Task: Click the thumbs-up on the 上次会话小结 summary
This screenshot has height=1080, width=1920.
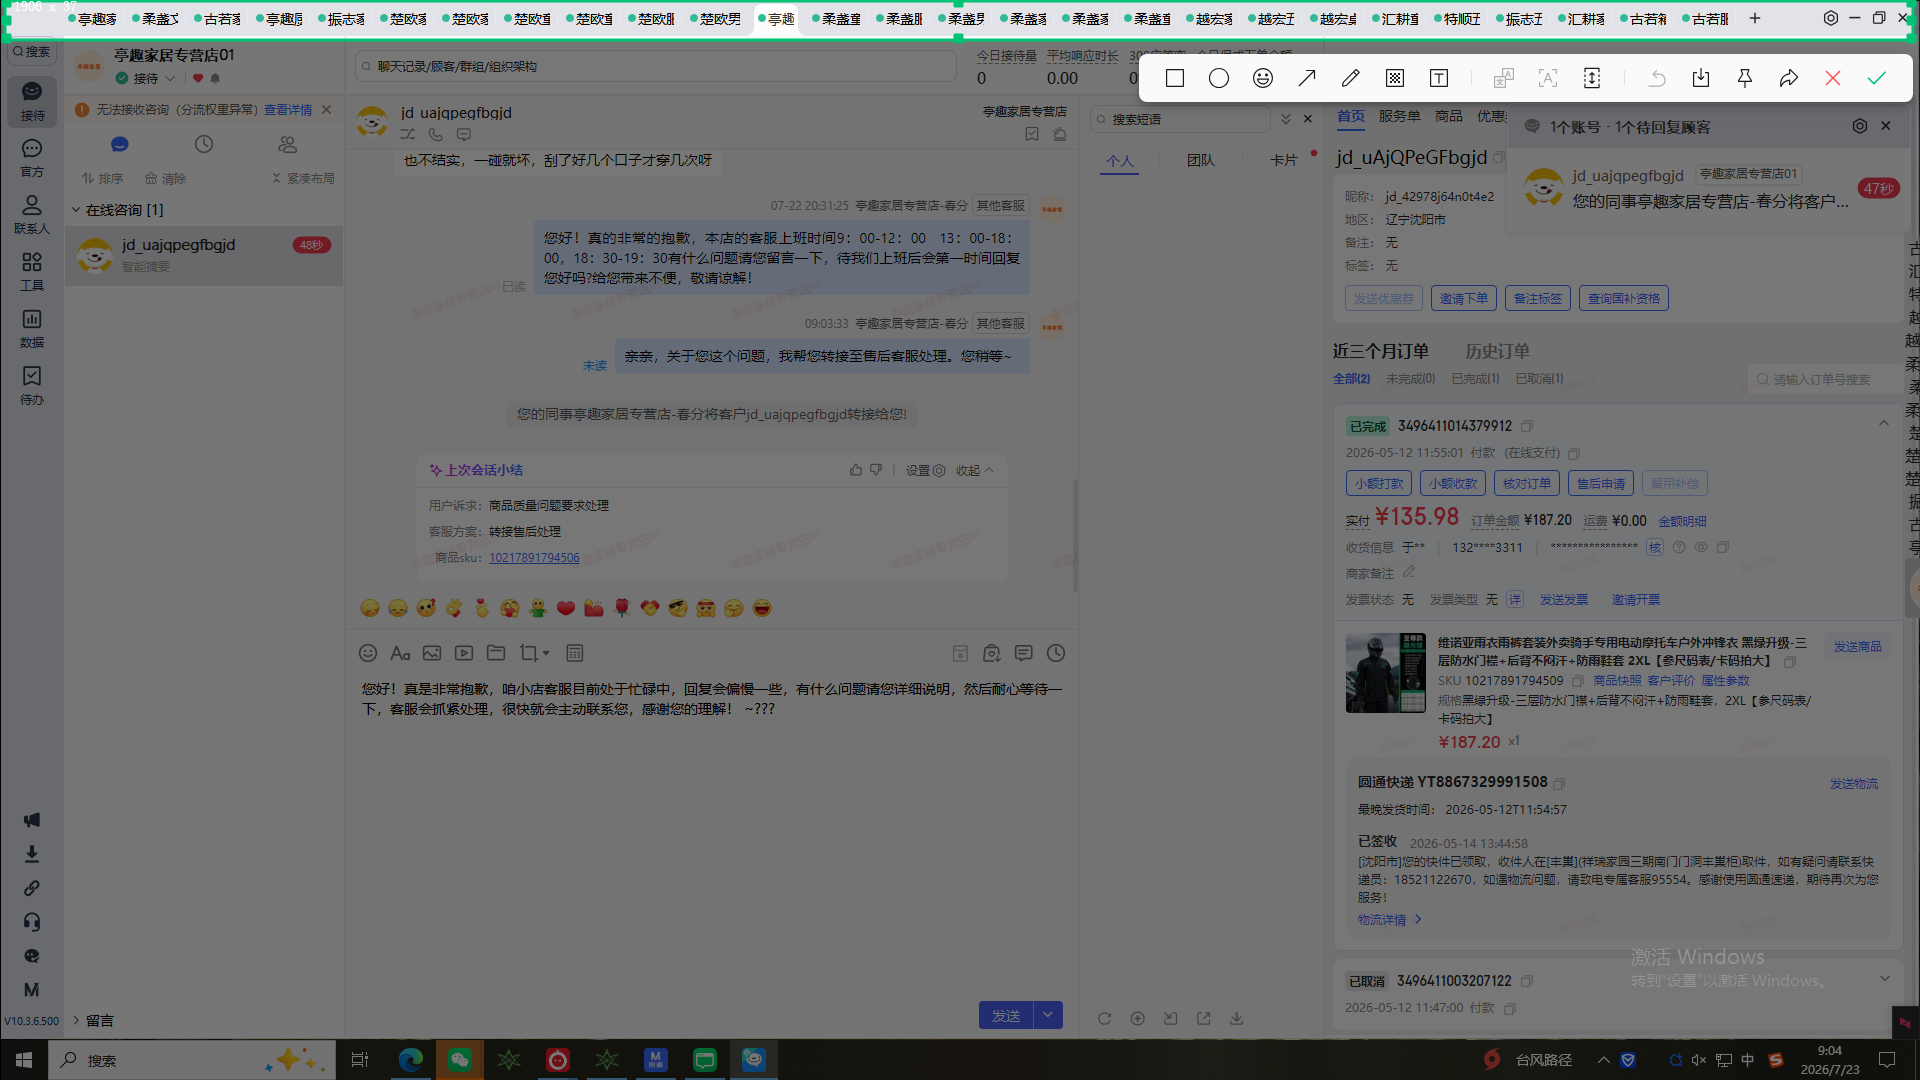Action: (x=856, y=470)
